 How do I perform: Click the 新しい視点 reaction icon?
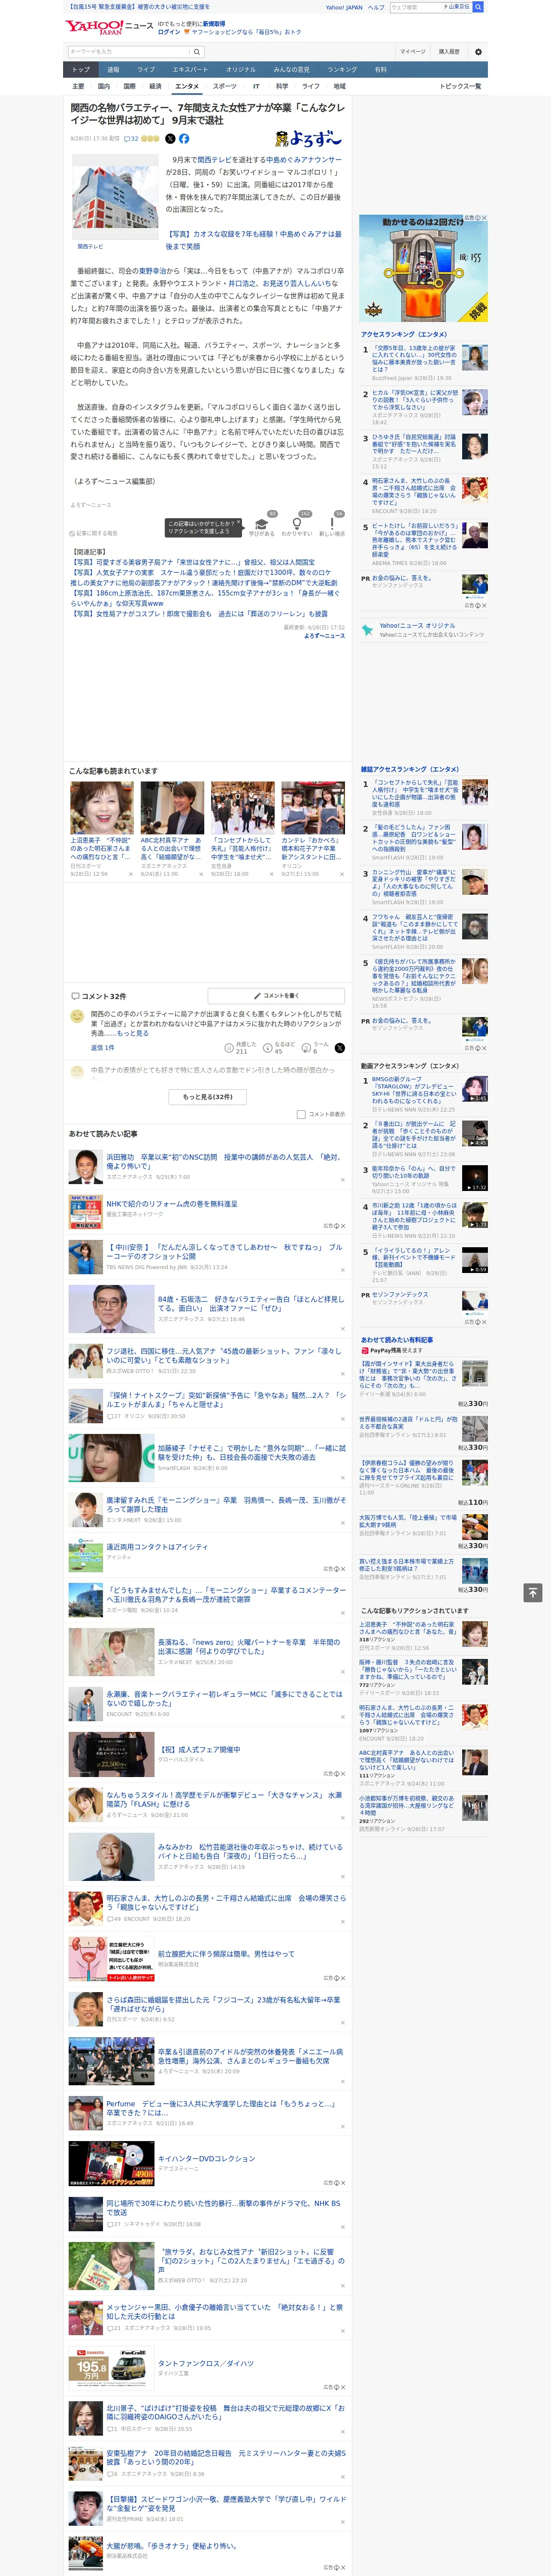pos(332,524)
